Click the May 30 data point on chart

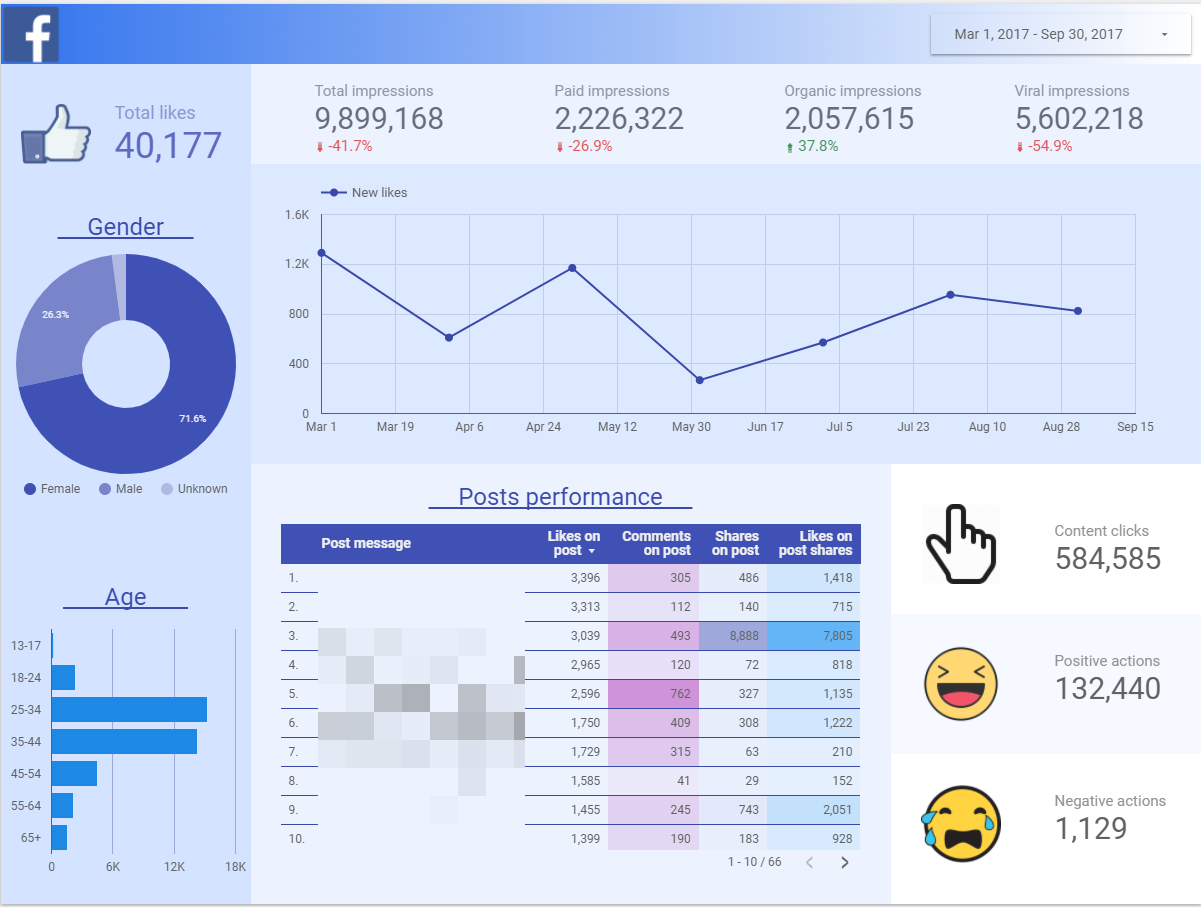(699, 380)
